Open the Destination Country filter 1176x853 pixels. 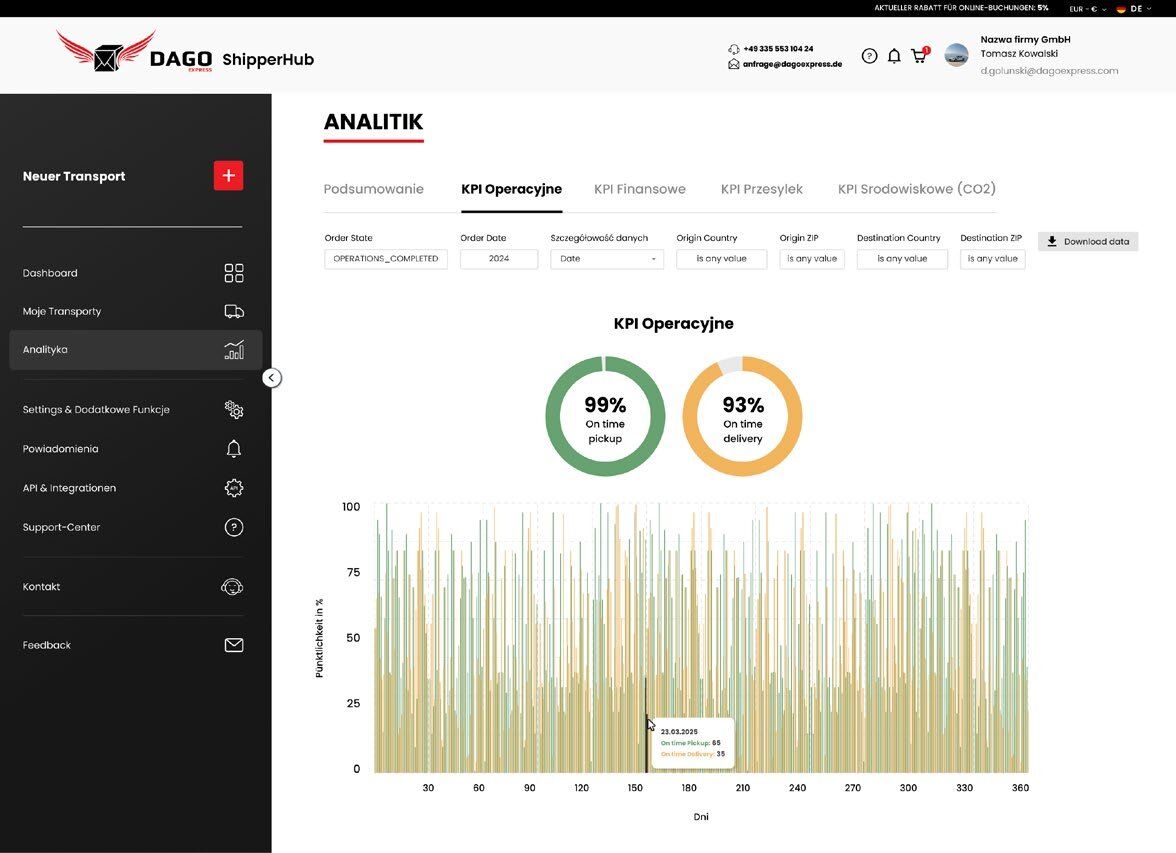coord(902,259)
